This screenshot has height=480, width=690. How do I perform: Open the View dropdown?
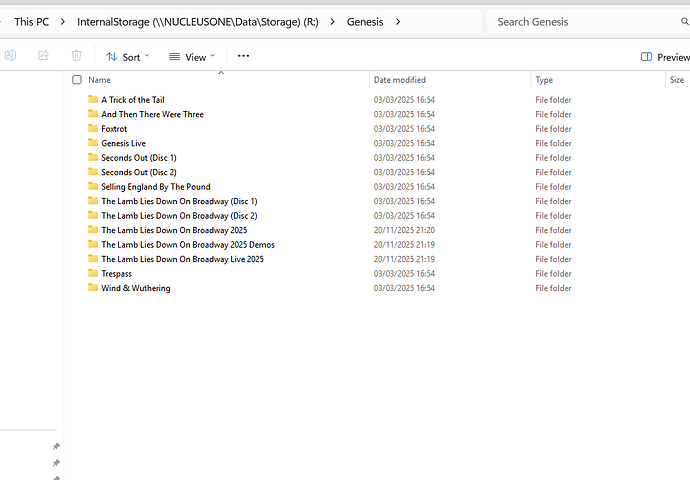click(x=192, y=57)
